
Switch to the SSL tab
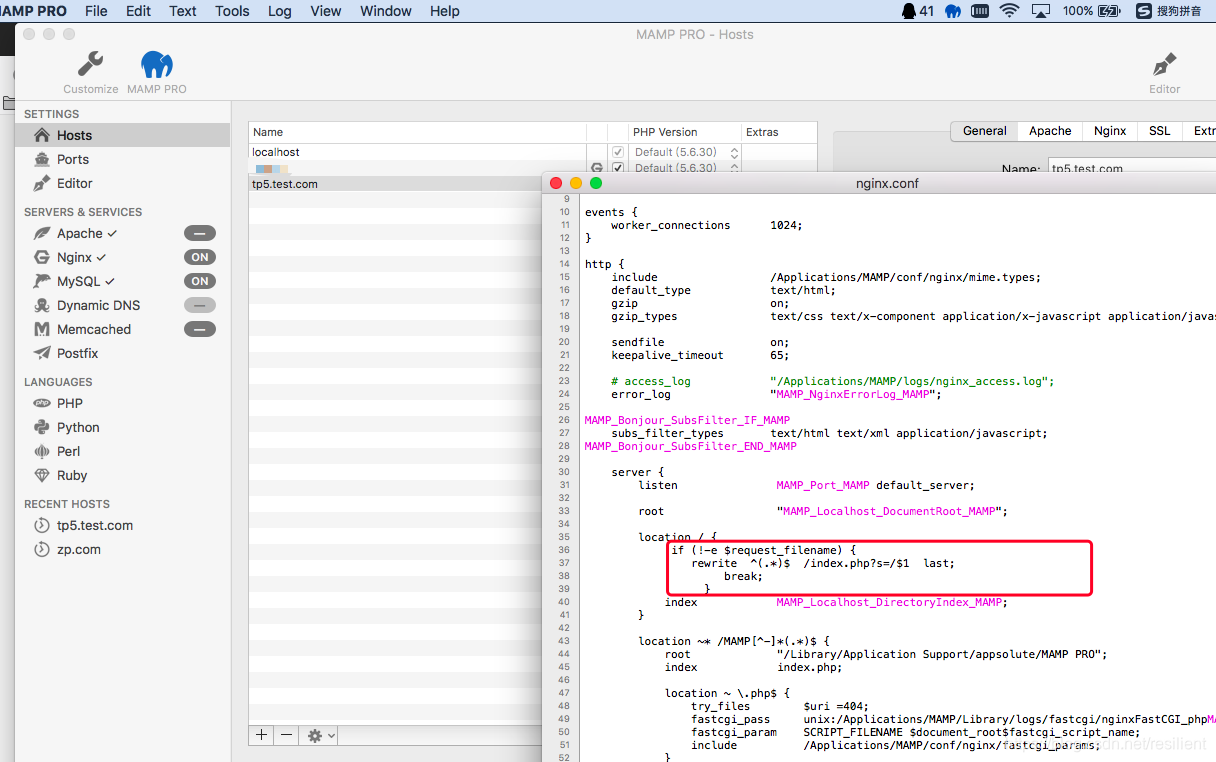click(x=1159, y=131)
